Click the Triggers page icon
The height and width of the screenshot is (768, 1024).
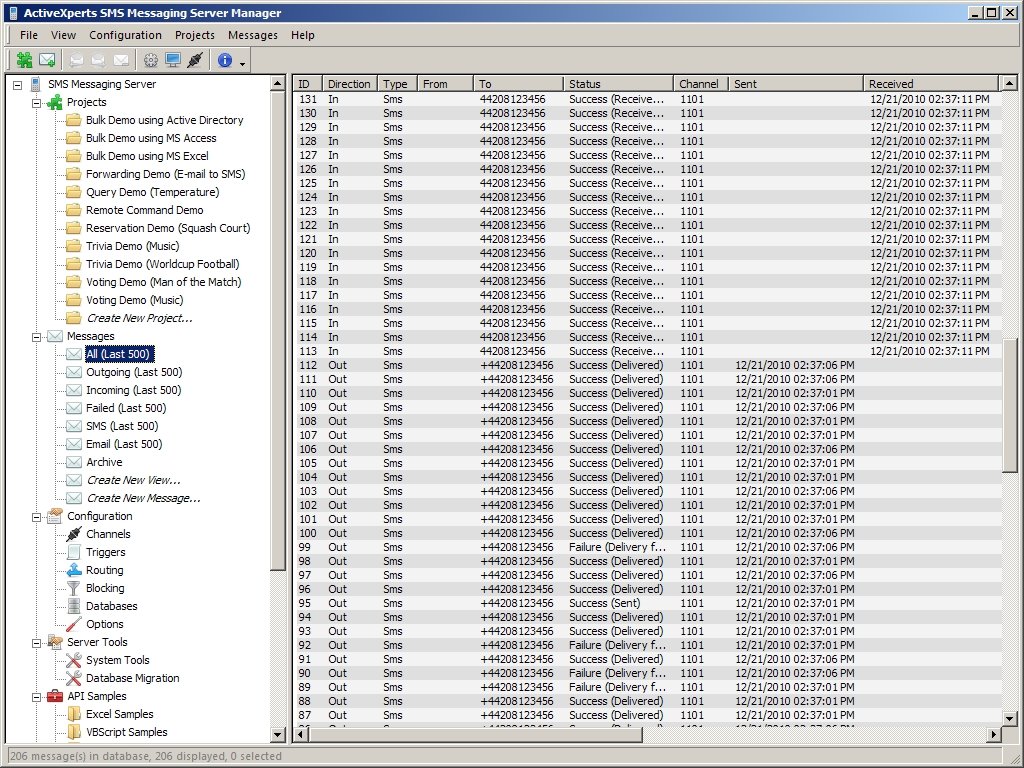pyautogui.click(x=74, y=552)
